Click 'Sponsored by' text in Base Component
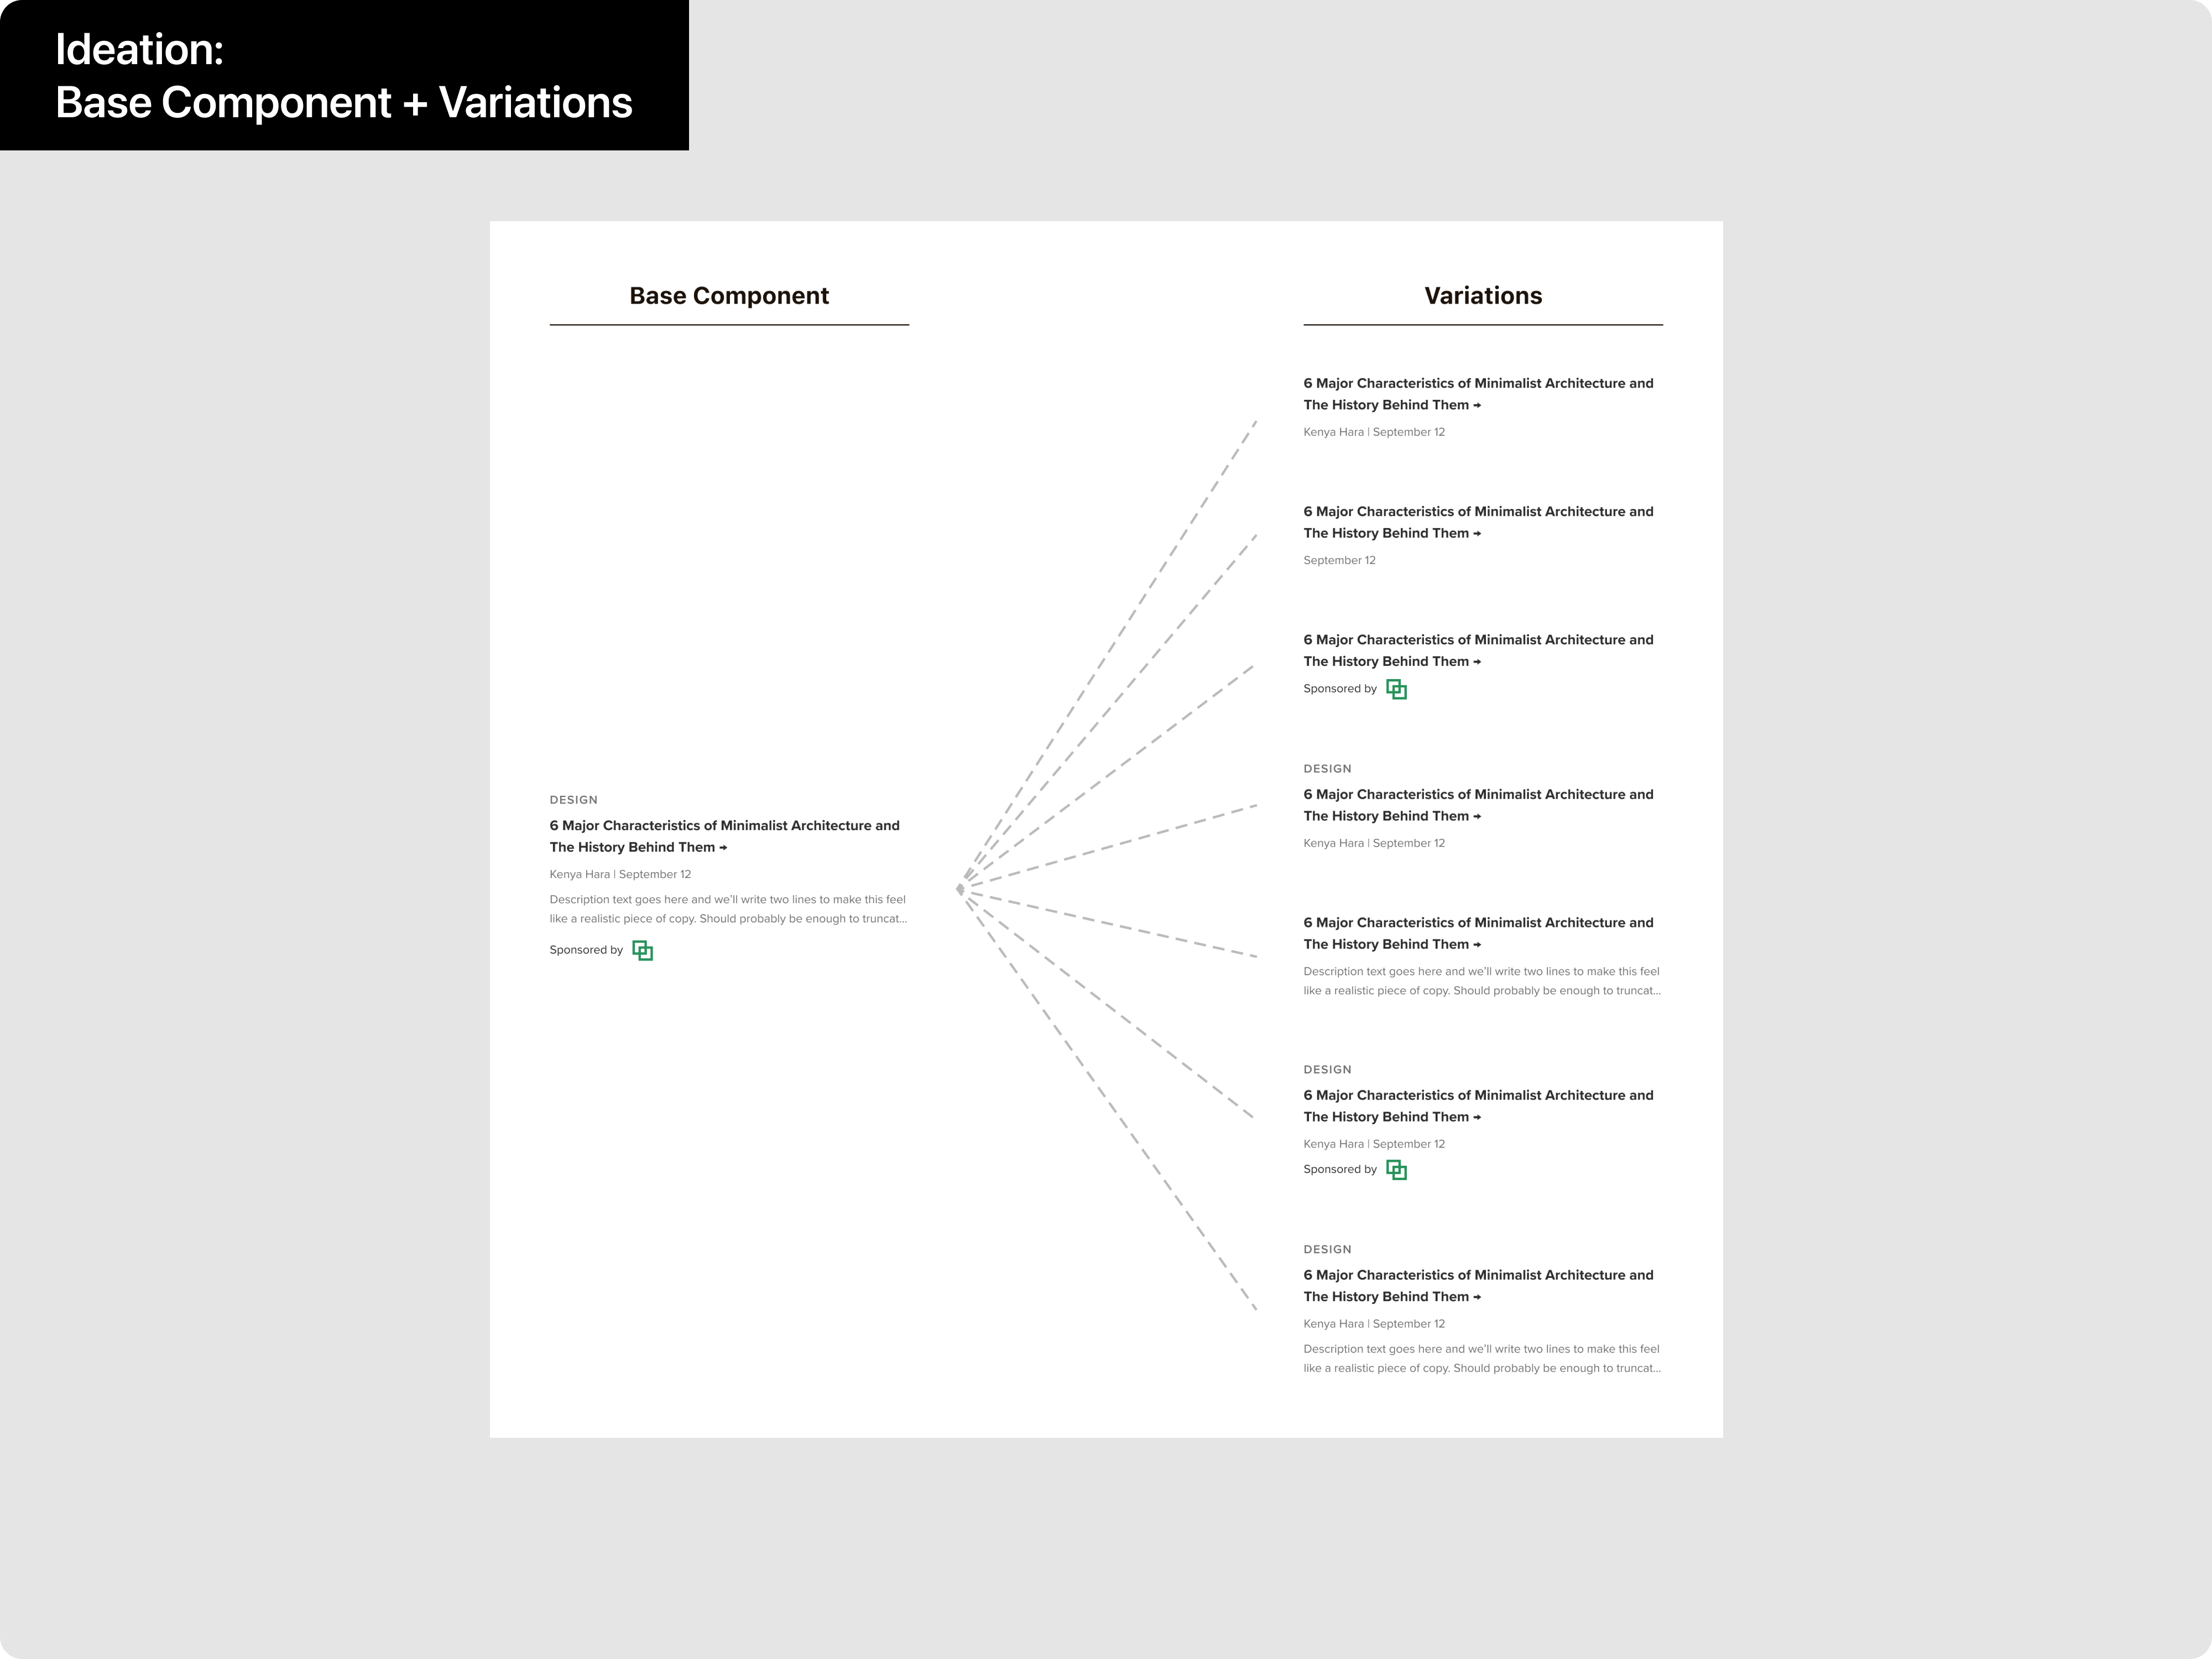2212x1659 pixels. (586, 950)
